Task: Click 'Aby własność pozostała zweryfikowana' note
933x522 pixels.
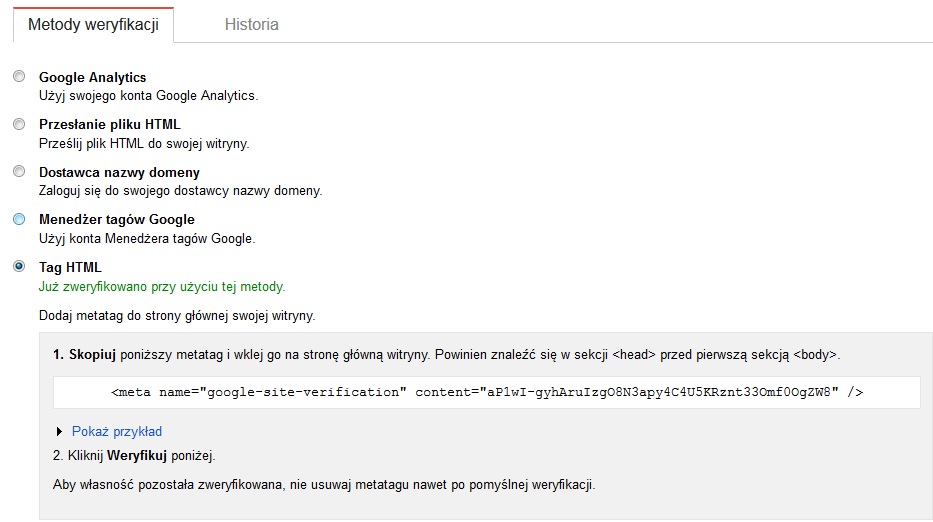Action: [324, 485]
